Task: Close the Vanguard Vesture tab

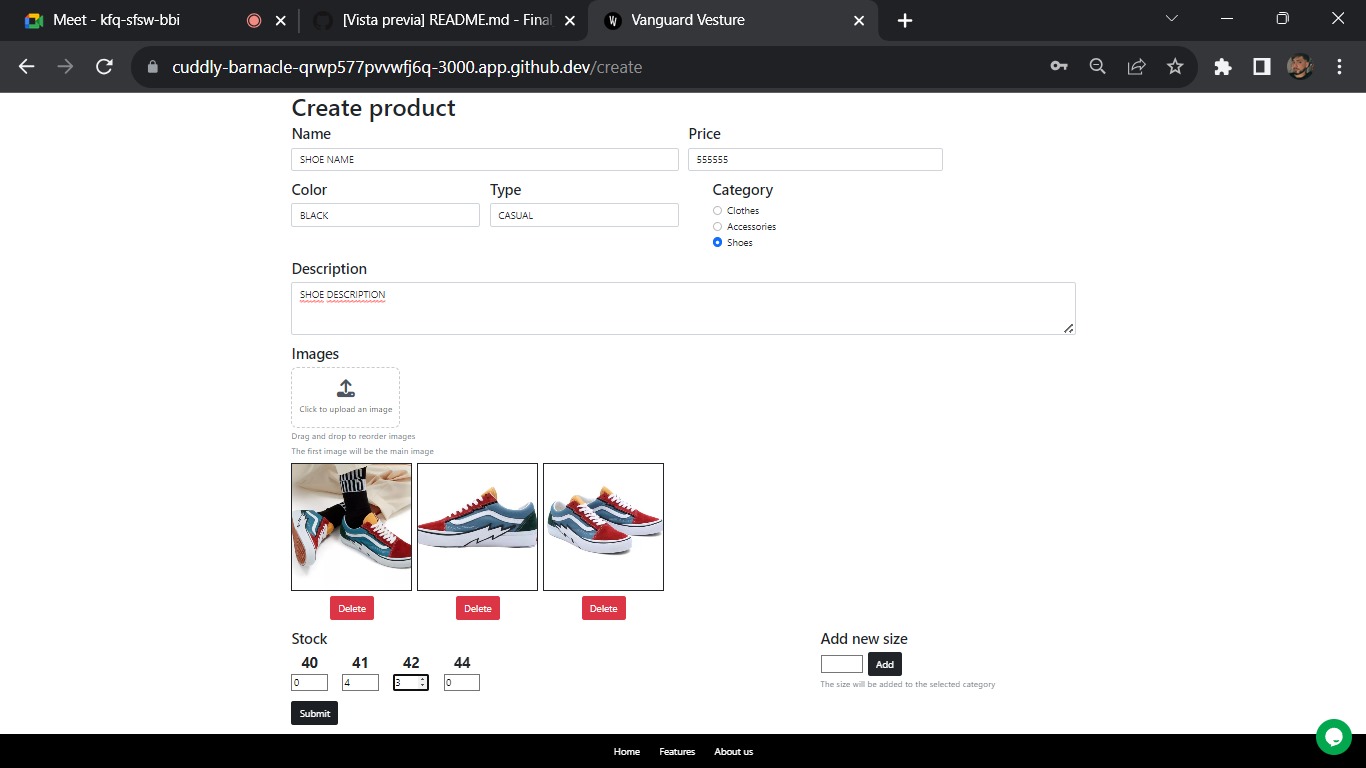Action: [859, 20]
